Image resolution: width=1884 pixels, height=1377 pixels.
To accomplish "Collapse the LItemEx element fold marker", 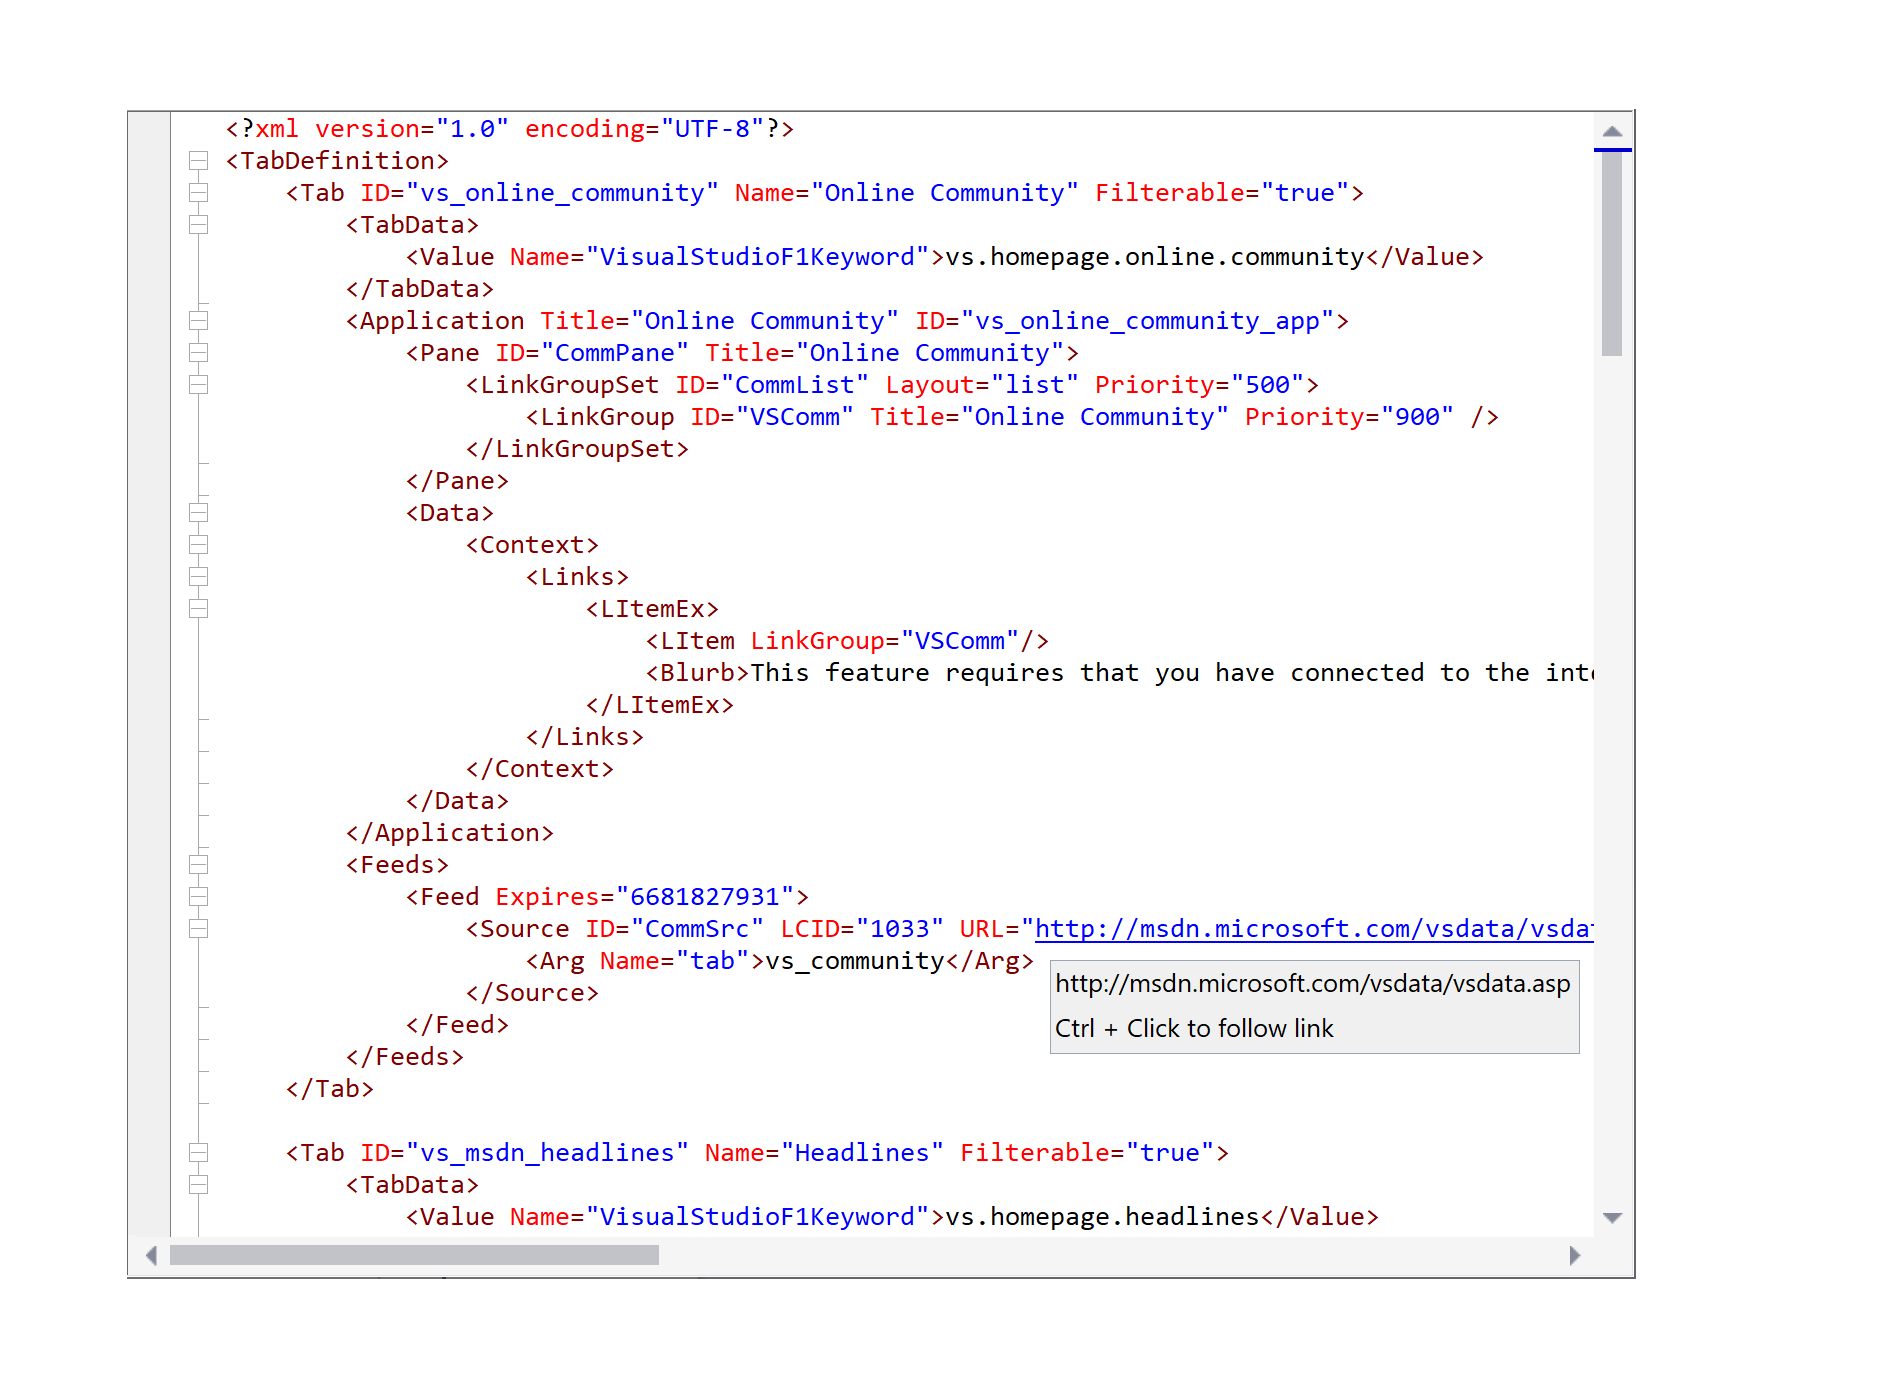I will pos(199,608).
